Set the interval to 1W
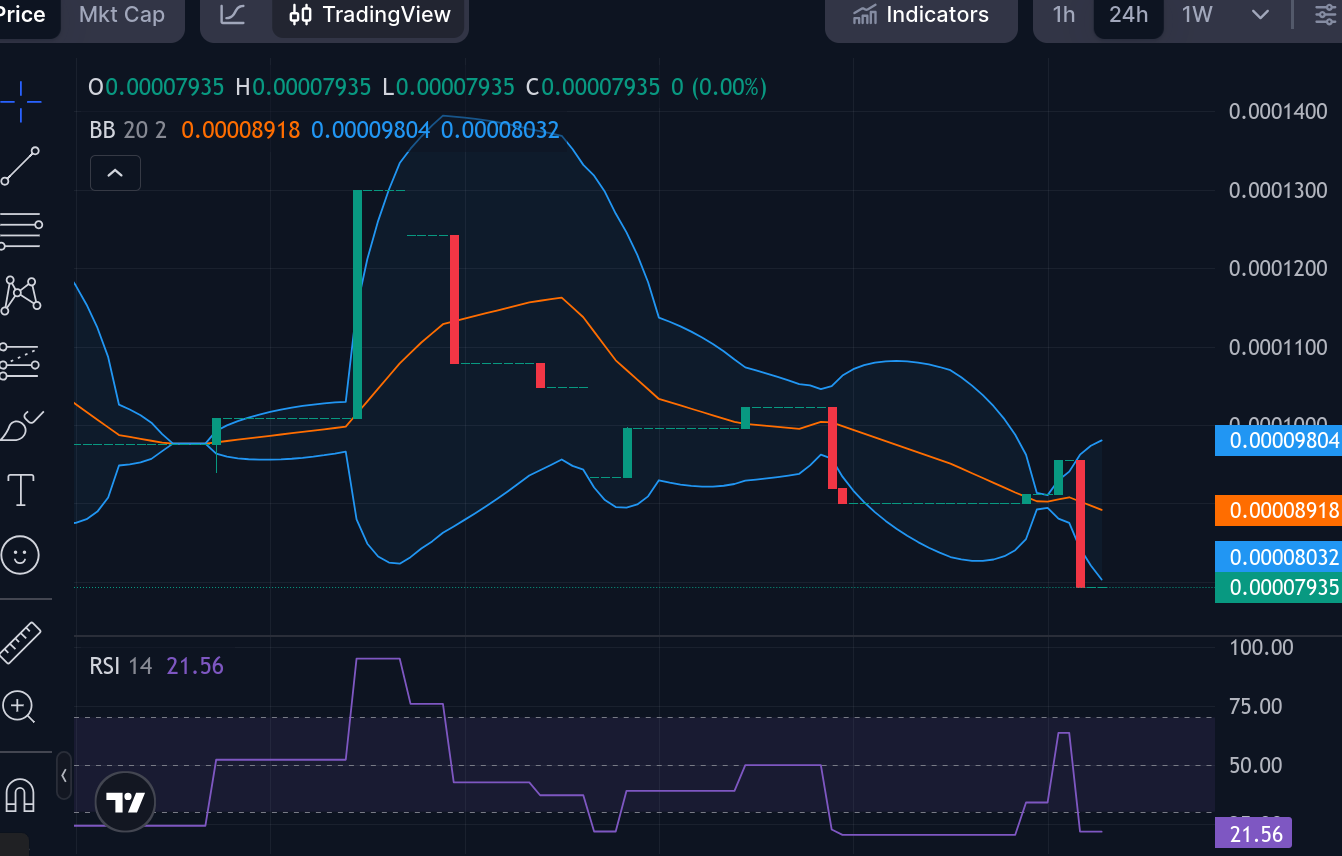This screenshot has width=1342, height=856. click(x=1197, y=15)
